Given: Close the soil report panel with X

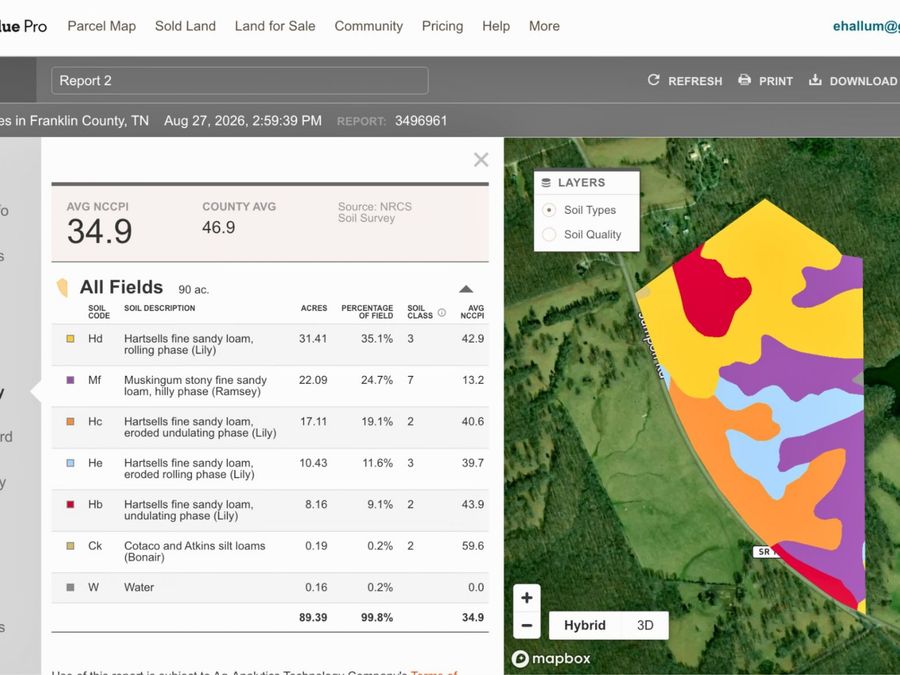Looking at the screenshot, I should tap(481, 160).
